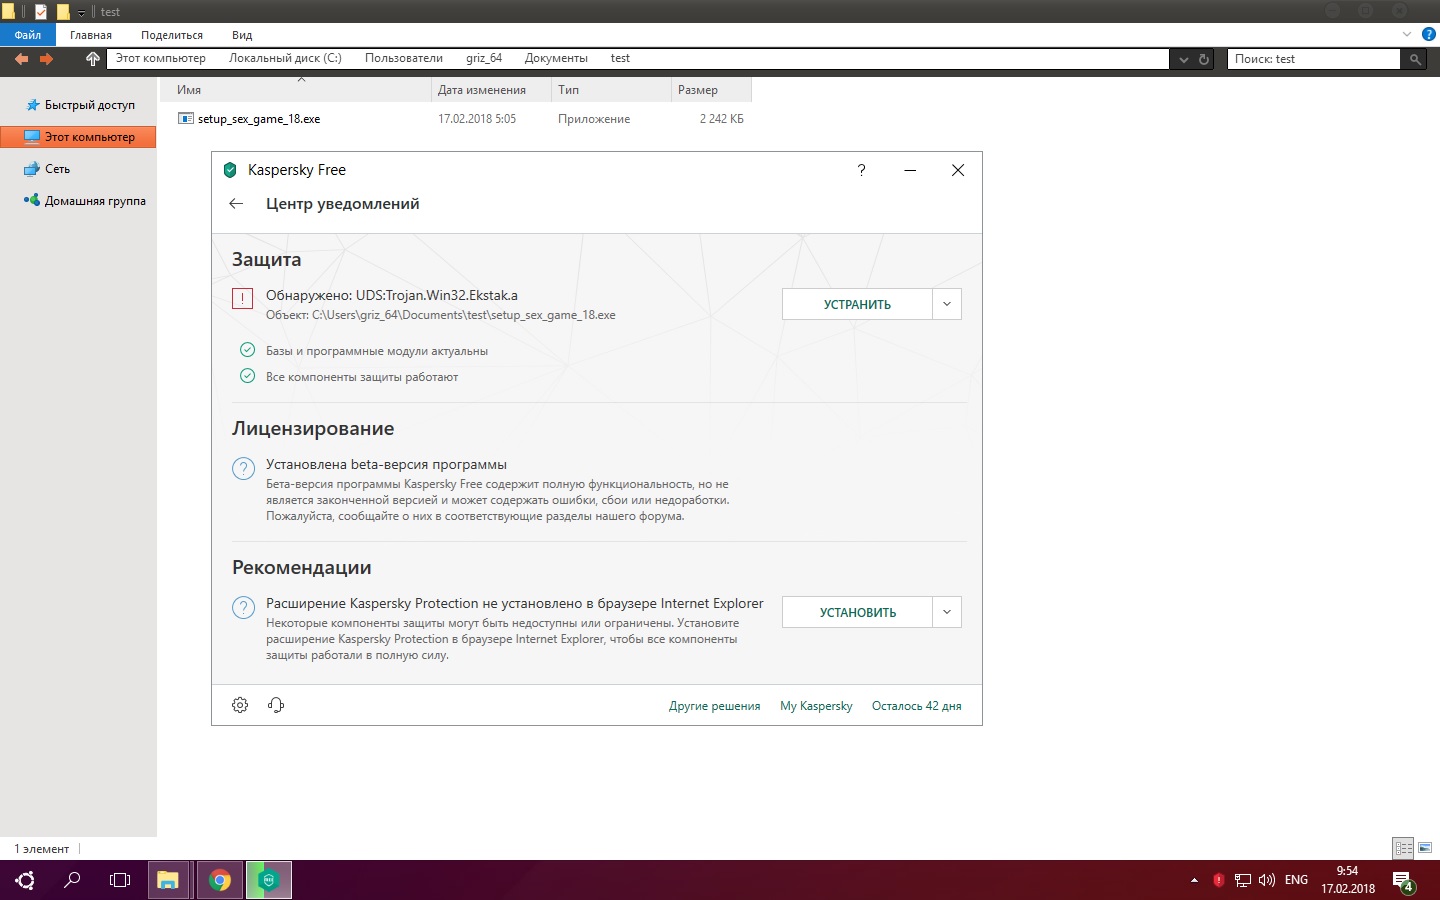Click the Kaspersky shield logo in title bar
The width and height of the screenshot is (1440, 900).
click(230, 170)
